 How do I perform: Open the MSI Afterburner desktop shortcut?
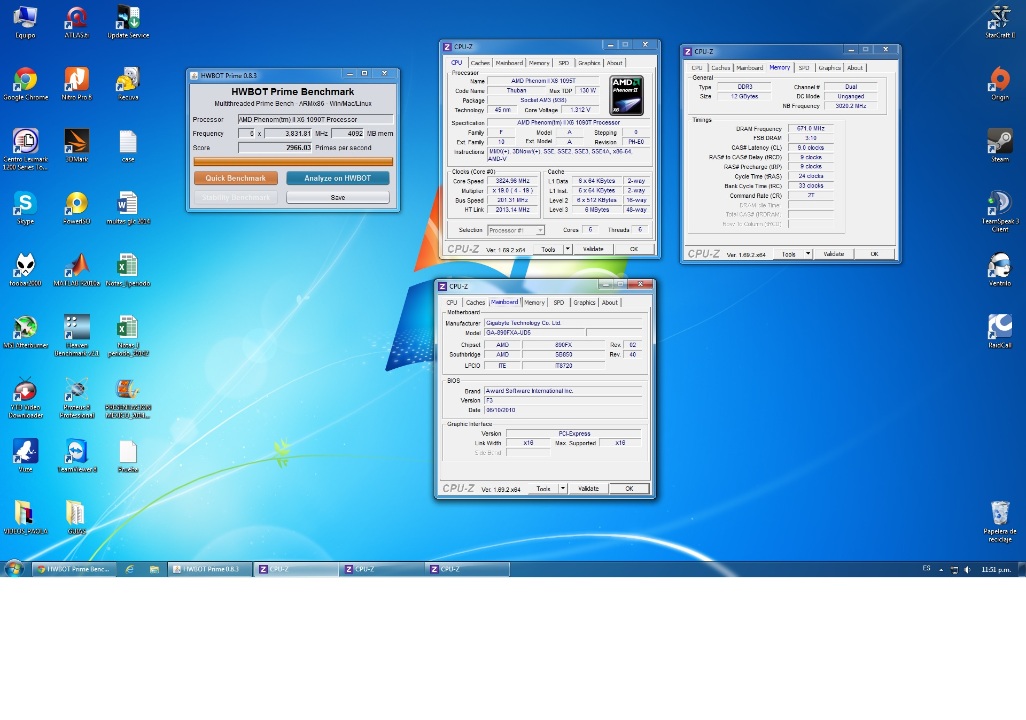pyautogui.click(x=26, y=331)
